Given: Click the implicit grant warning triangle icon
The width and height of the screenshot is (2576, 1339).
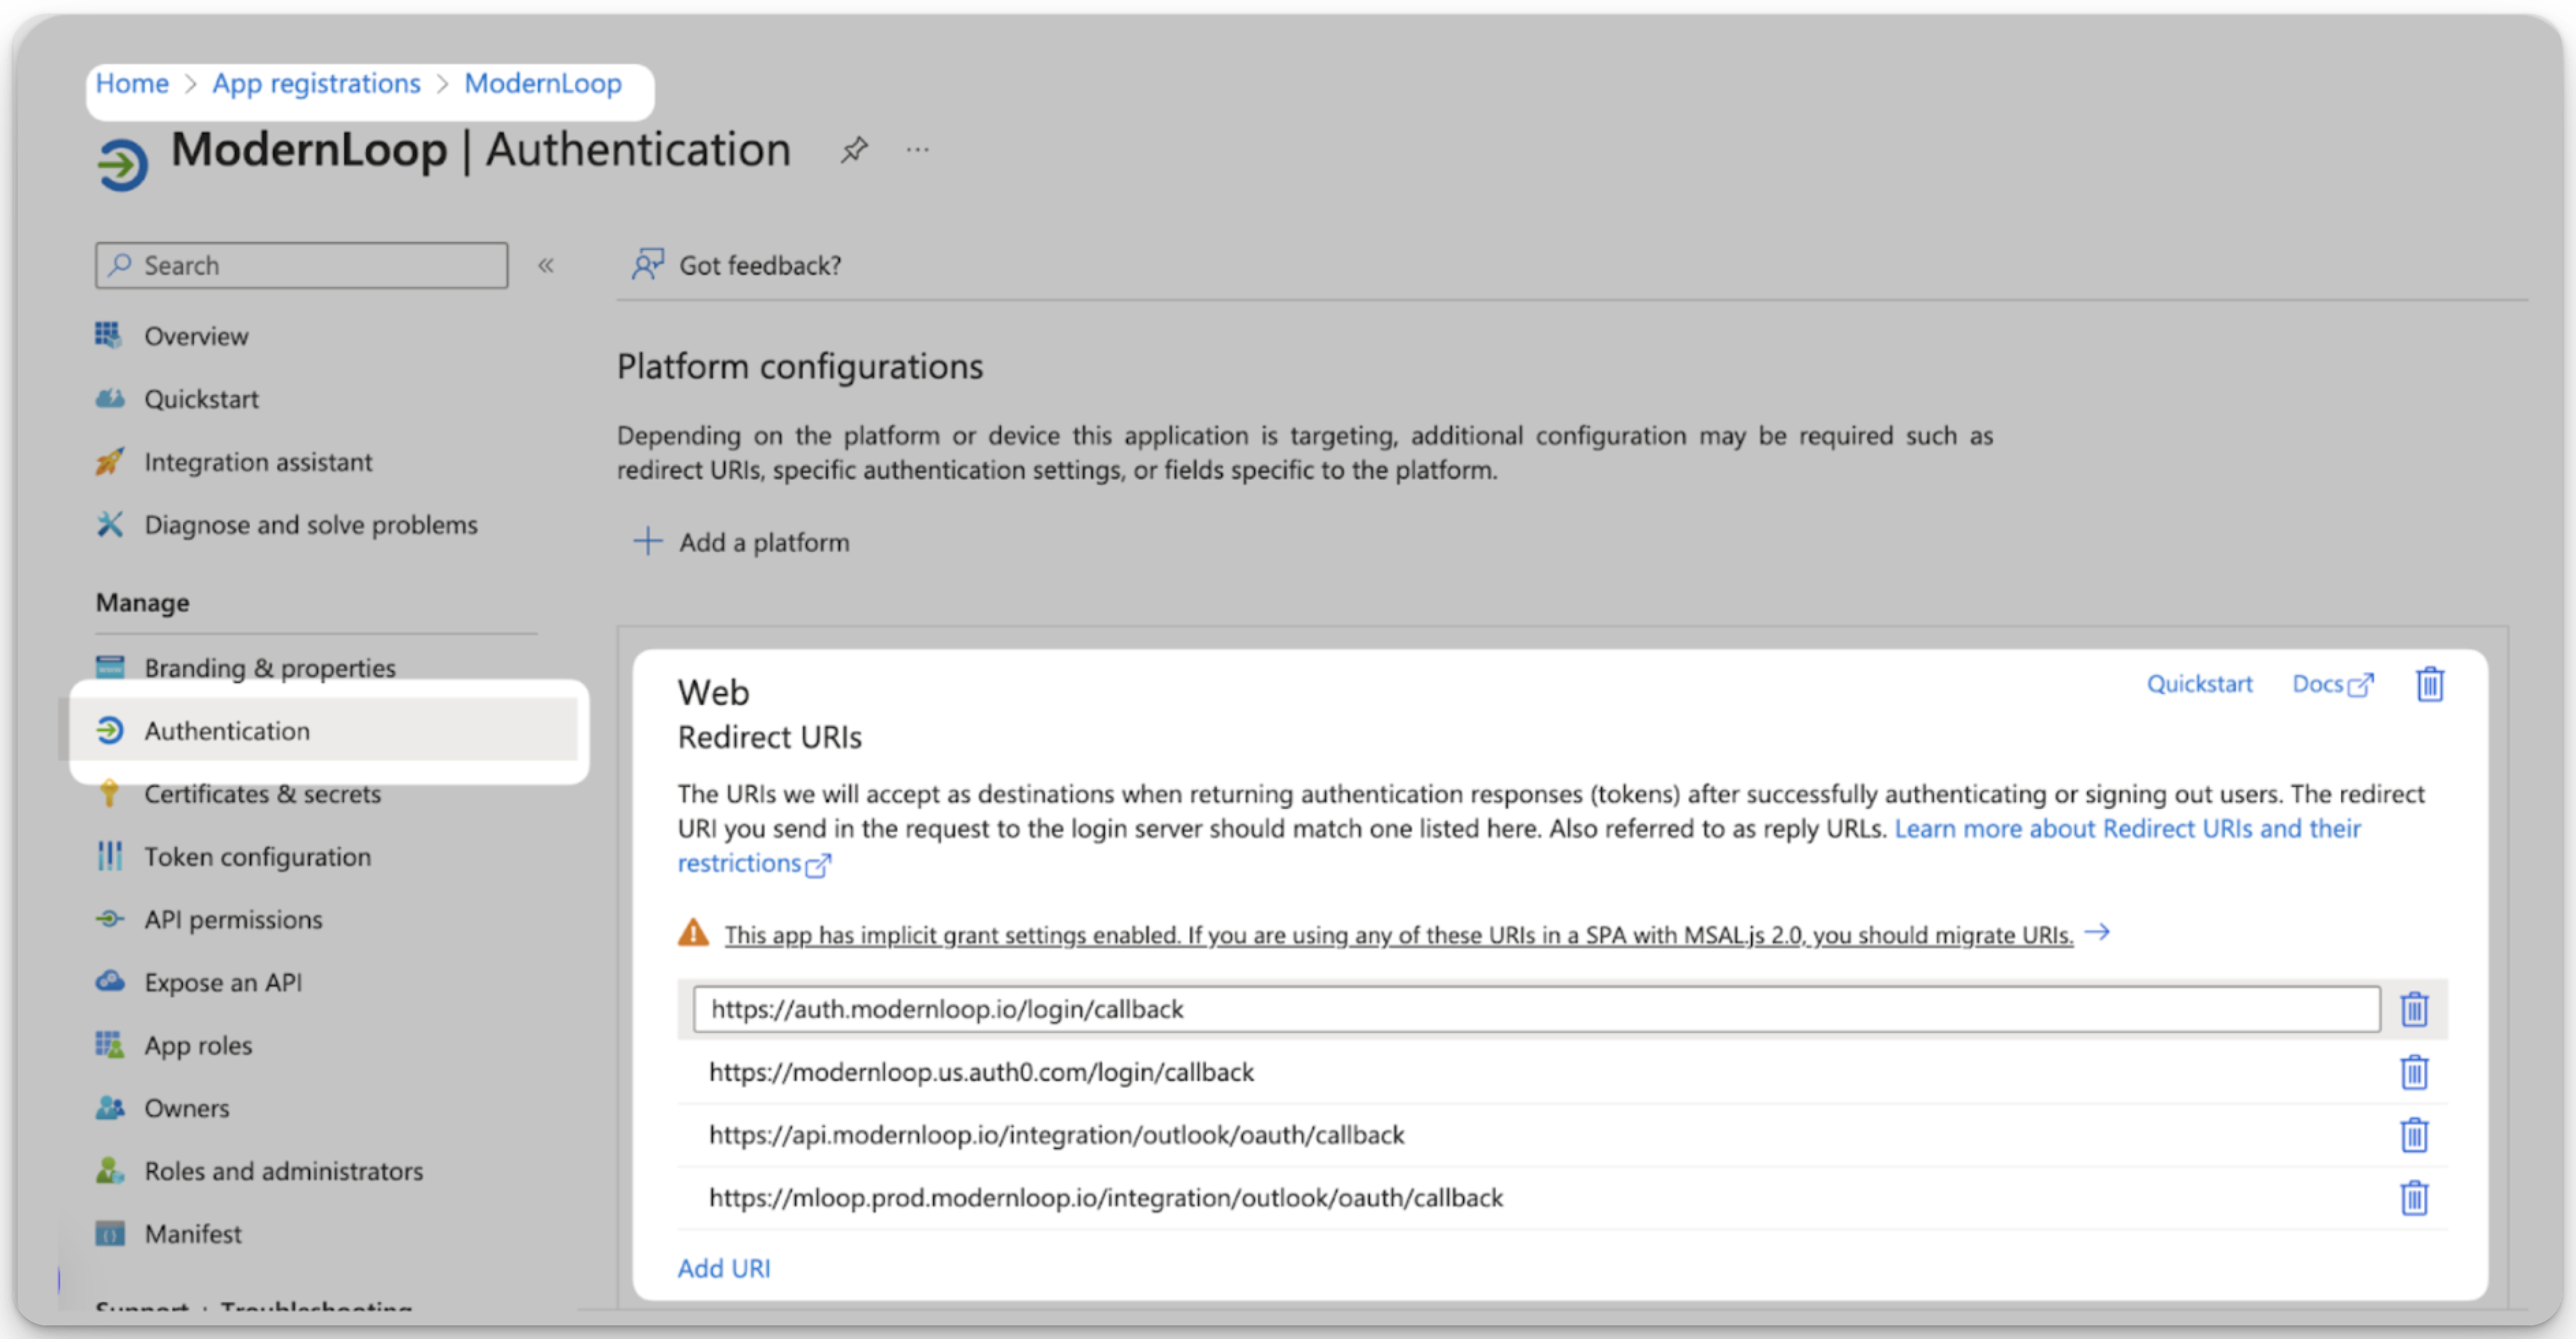Looking at the screenshot, I should pos(693,933).
